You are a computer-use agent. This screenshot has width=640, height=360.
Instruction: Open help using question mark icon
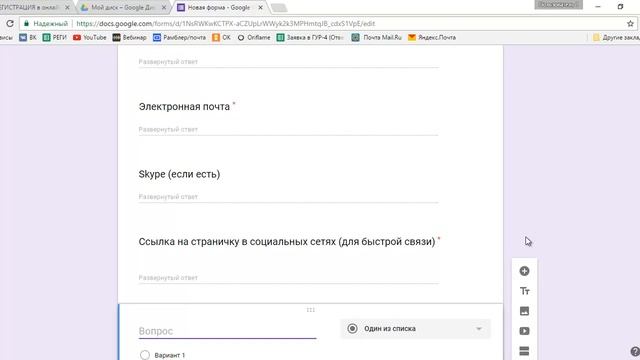pos(635,352)
